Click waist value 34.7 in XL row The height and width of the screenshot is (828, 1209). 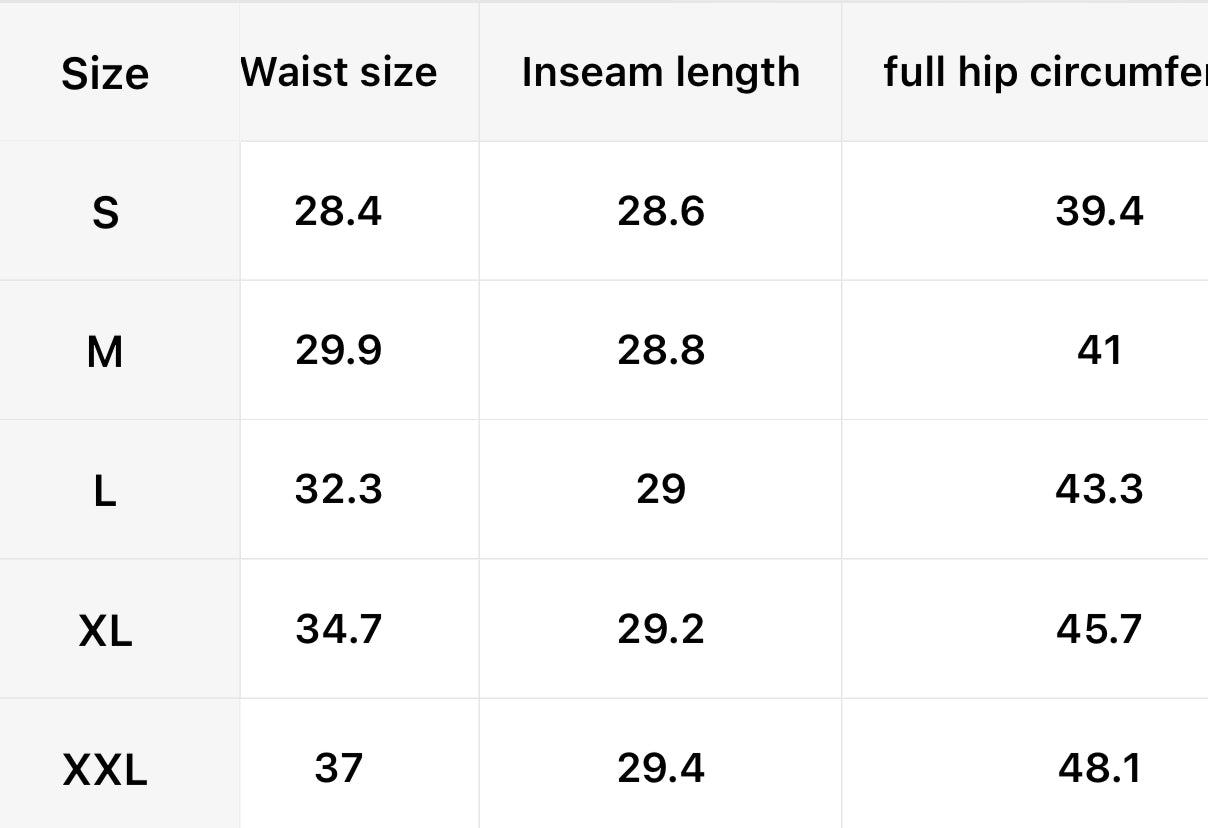(x=338, y=629)
